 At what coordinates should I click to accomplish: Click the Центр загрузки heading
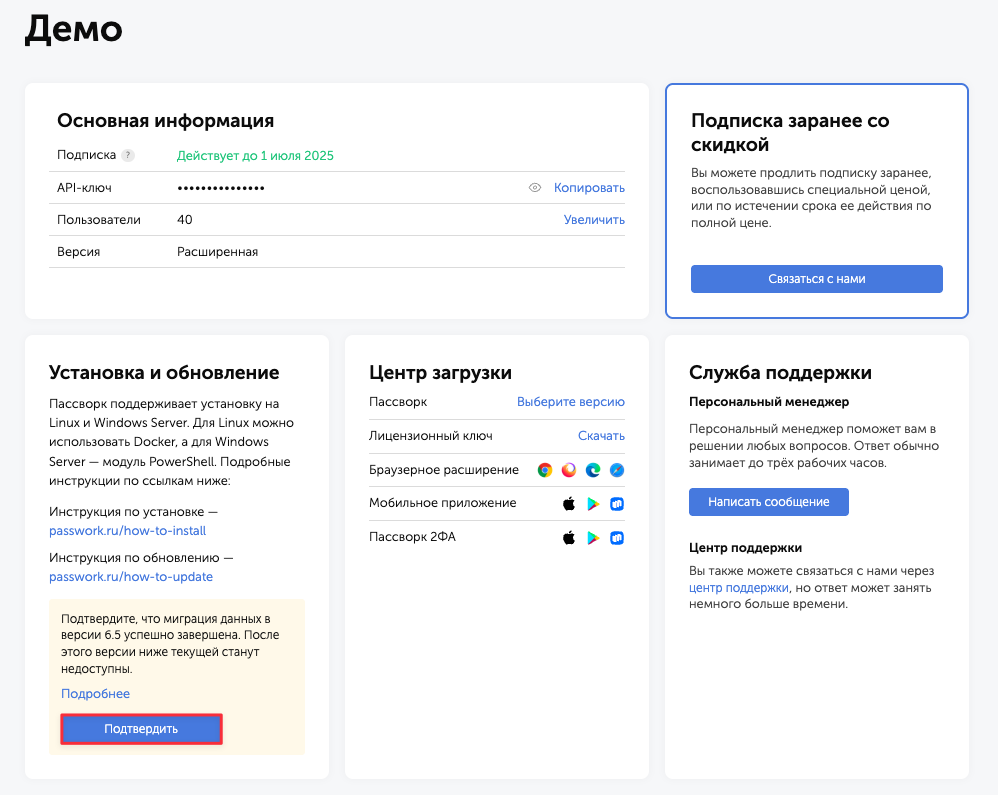click(x=440, y=372)
